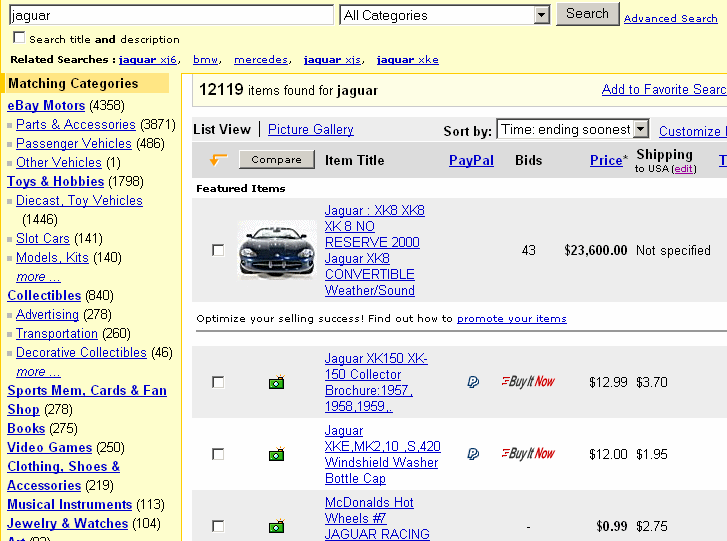The width and height of the screenshot is (727, 541).
Task: Open related search mercedes
Action: pos(261,60)
